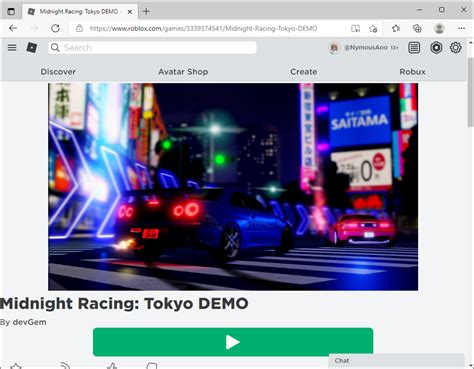The image size is (474, 369).
Task: Click the page vertical scrollbar thumb
Action: pos(471,92)
